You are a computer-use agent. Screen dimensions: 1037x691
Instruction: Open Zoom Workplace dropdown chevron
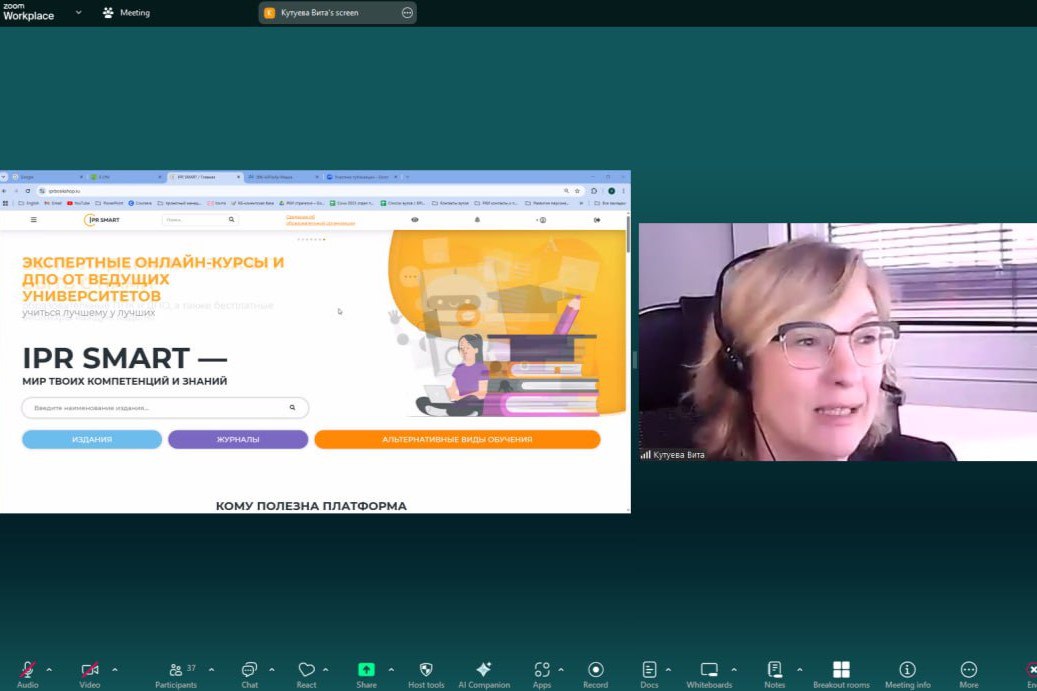pos(79,13)
